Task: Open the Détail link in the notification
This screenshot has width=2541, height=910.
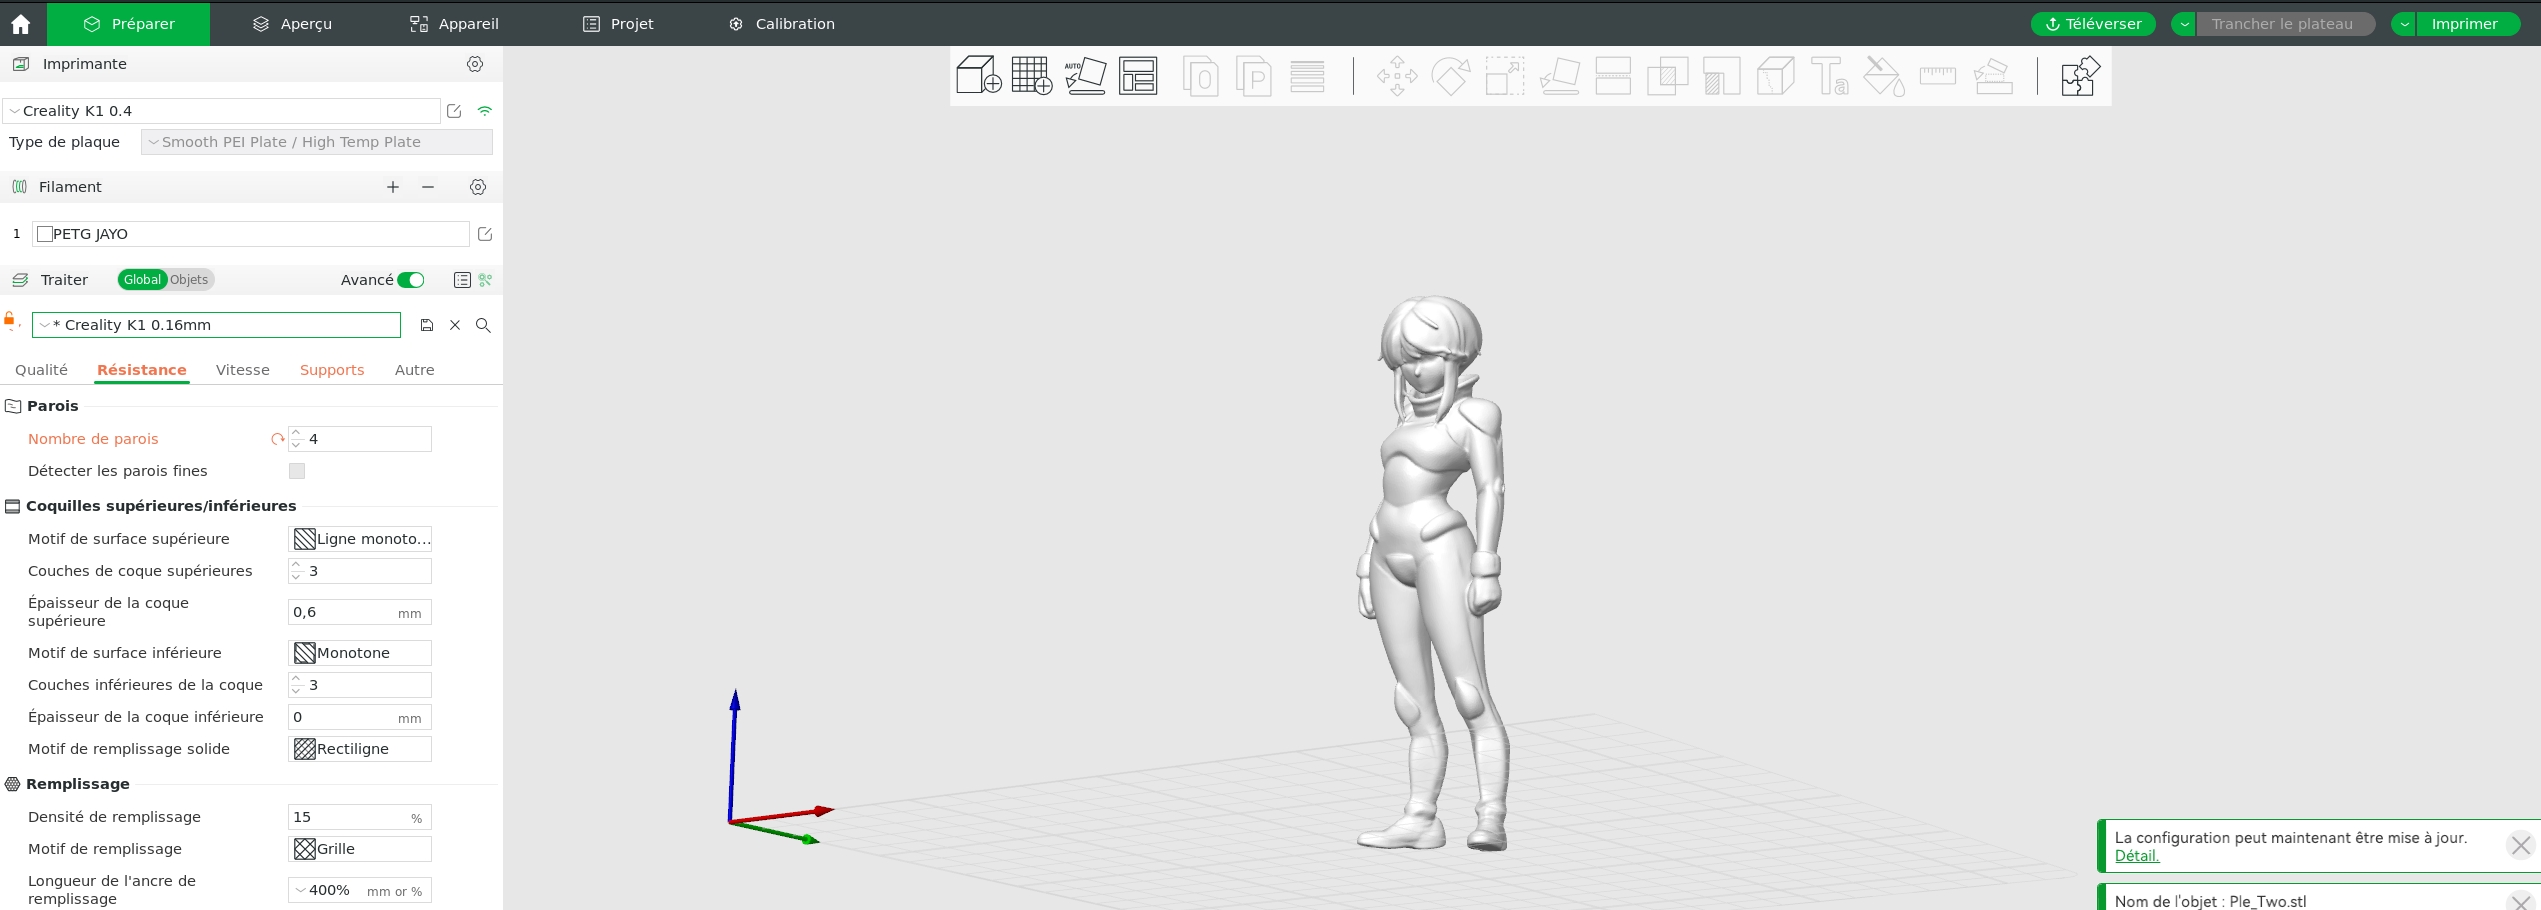Action: click(x=2137, y=856)
